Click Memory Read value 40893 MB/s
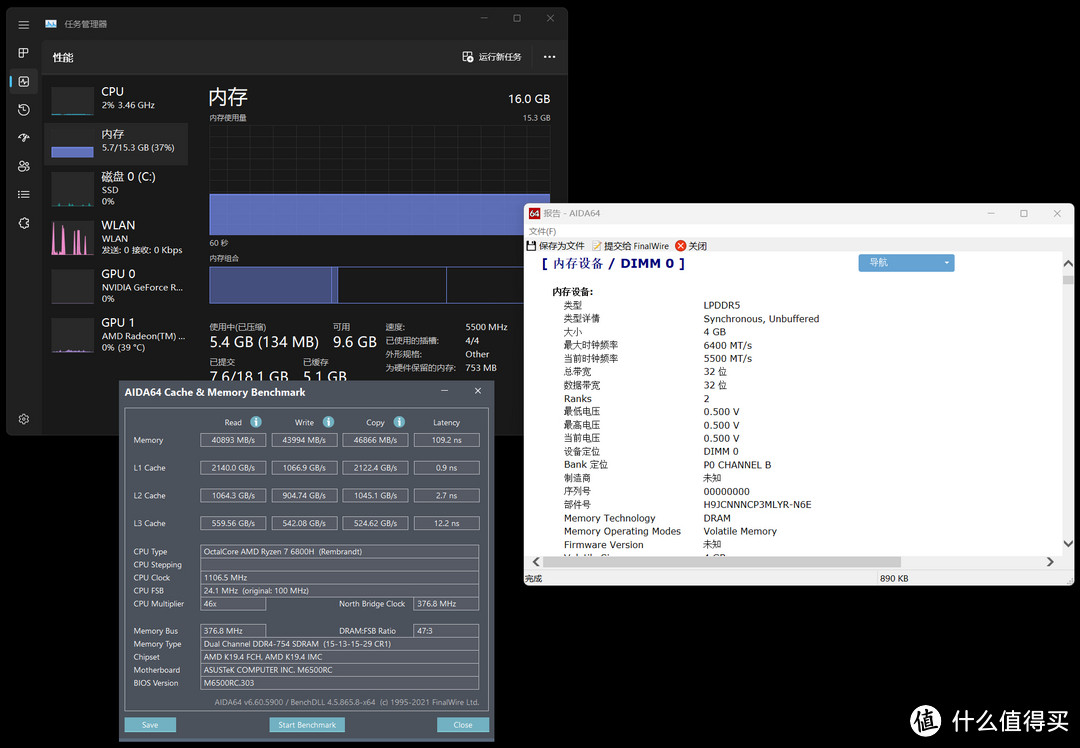 233,439
